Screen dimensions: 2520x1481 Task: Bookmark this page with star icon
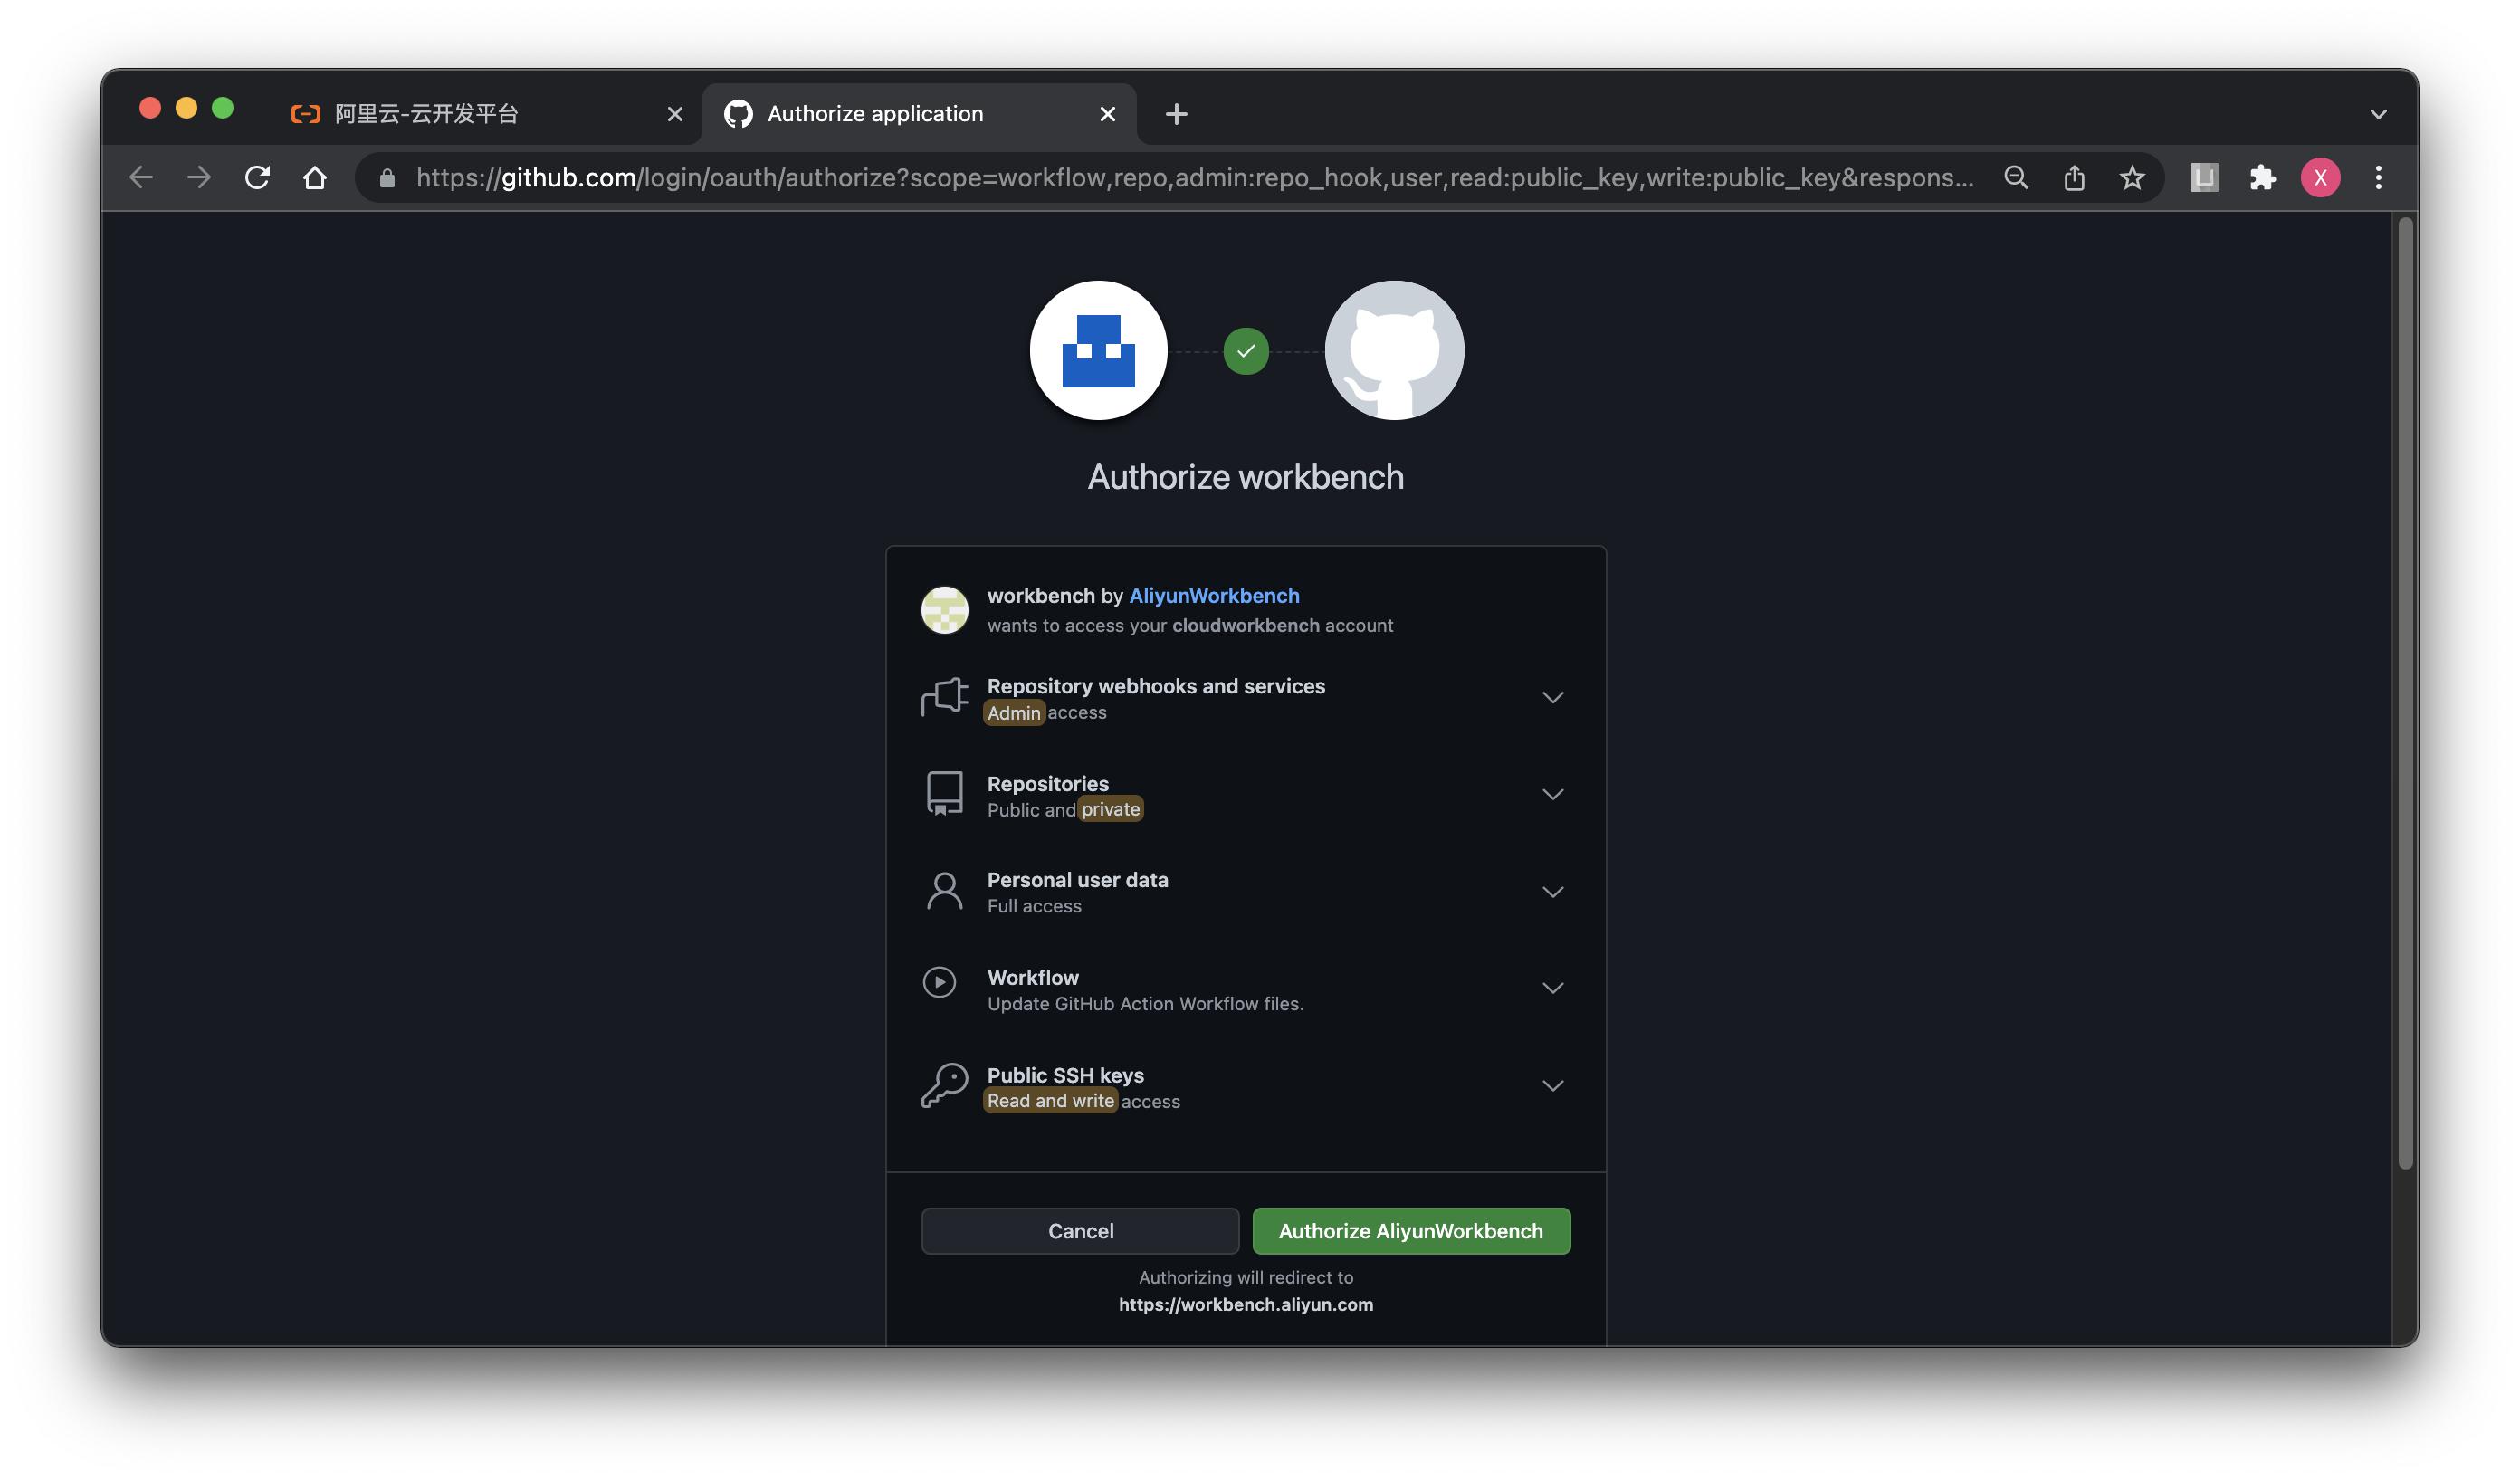pos(2132,178)
